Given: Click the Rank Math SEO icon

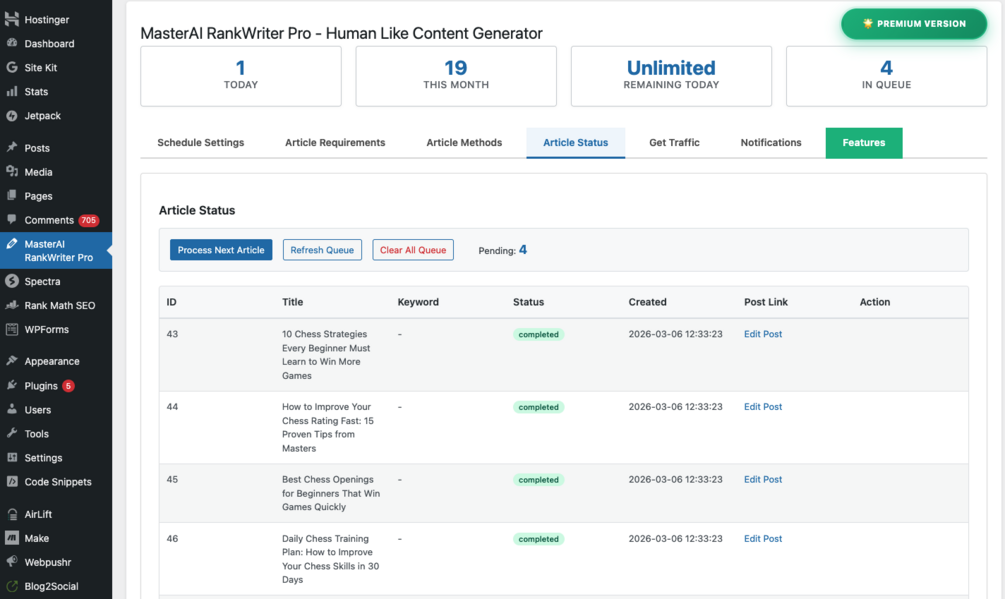Looking at the screenshot, I should pyautogui.click(x=12, y=305).
